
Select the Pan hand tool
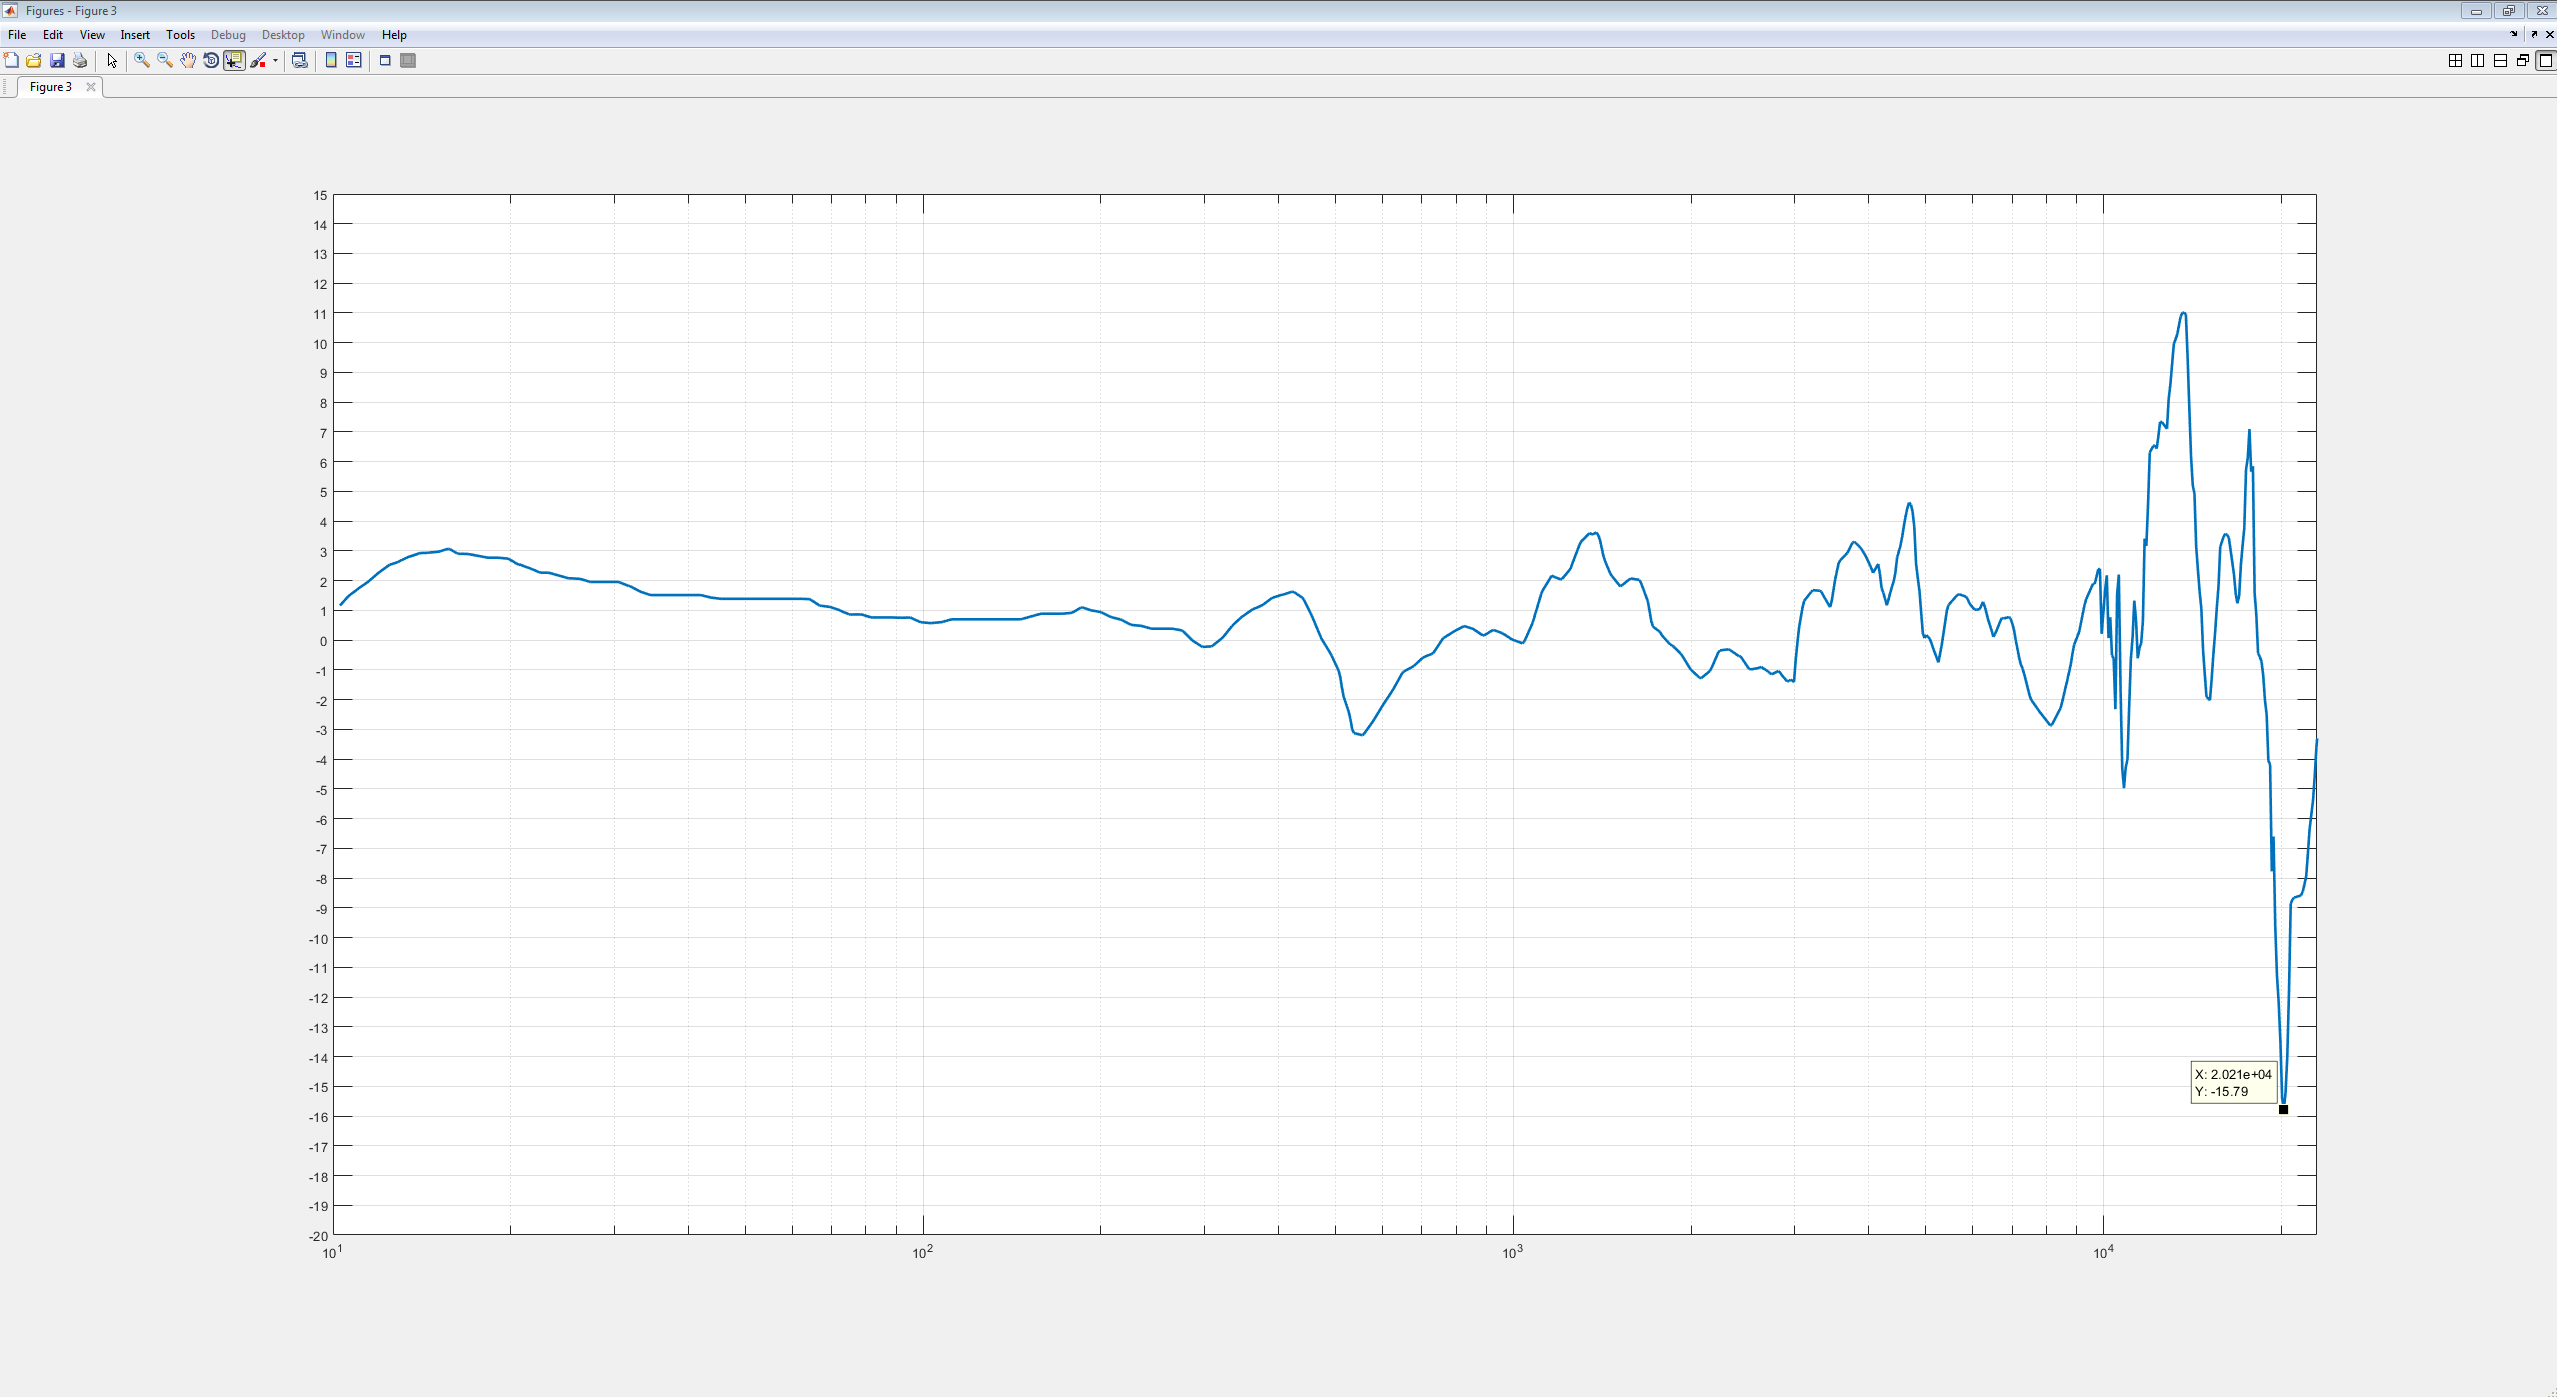click(188, 60)
